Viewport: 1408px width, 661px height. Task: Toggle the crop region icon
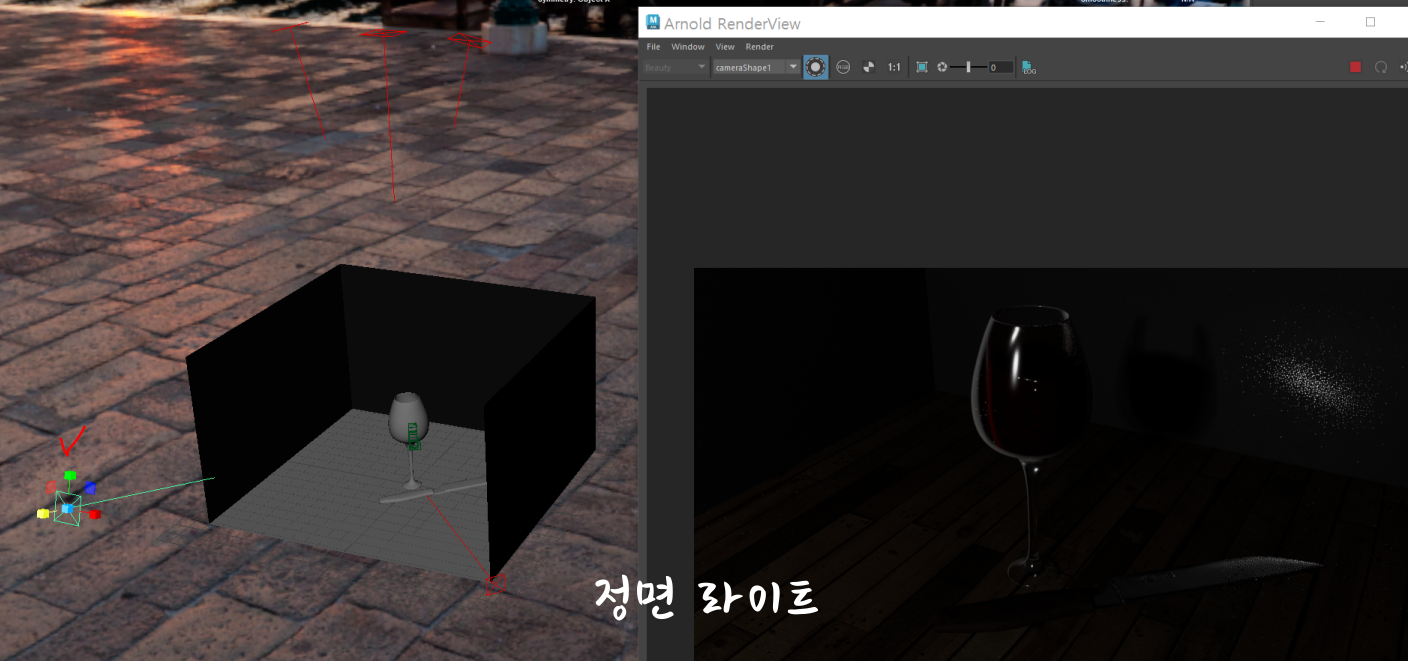[922, 67]
